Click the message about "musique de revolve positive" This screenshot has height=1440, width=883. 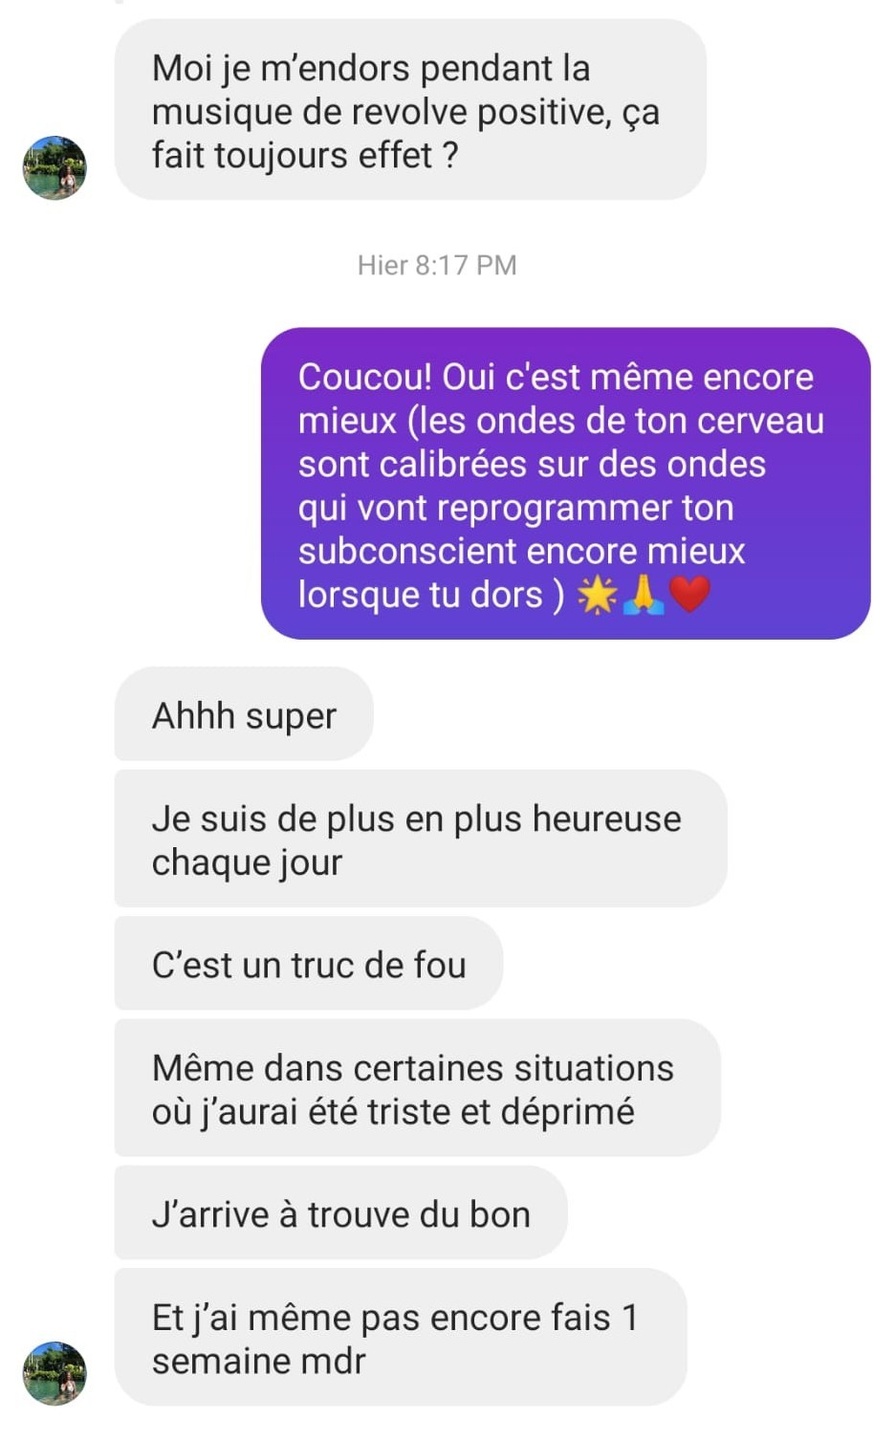click(x=411, y=110)
